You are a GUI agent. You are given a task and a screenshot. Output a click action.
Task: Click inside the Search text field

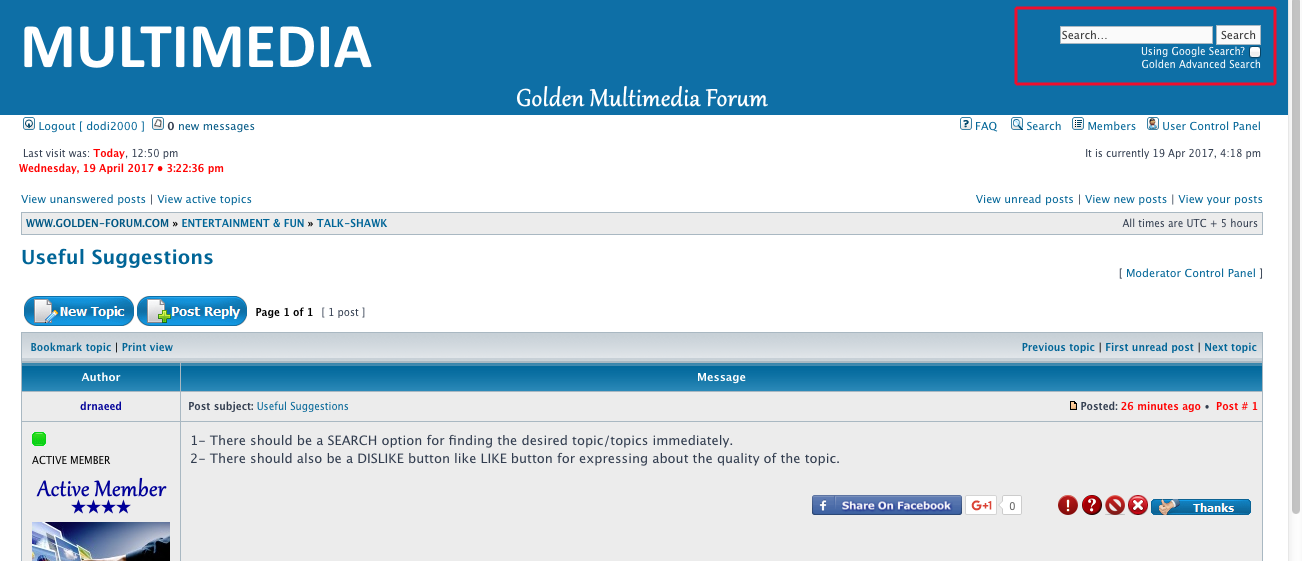[x=1135, y=35]
